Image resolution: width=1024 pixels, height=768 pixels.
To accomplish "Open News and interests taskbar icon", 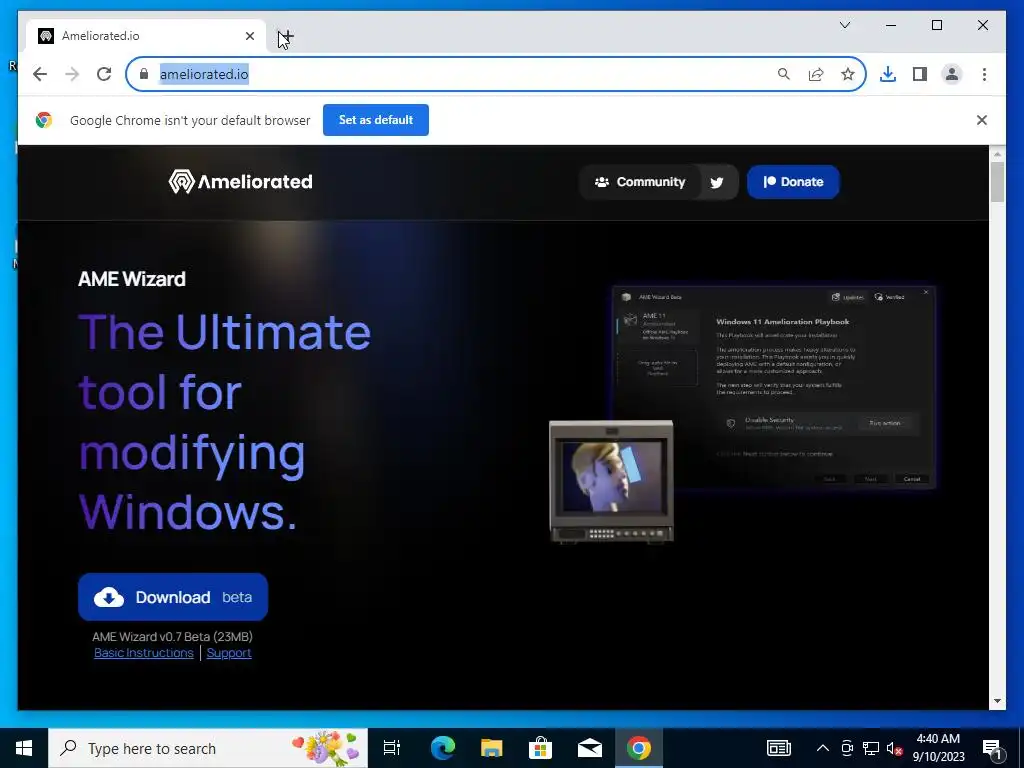I will (x=778, y=748).
